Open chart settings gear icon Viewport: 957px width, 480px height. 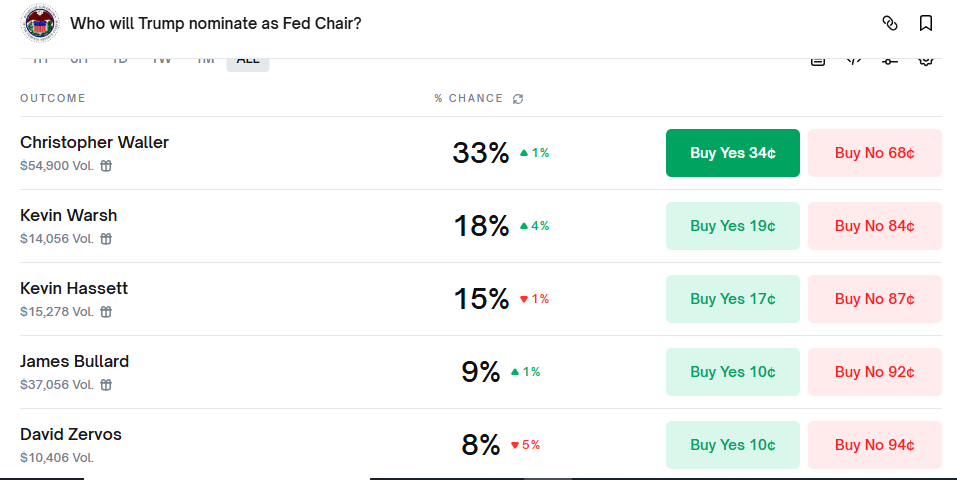[x=926, y=60]
